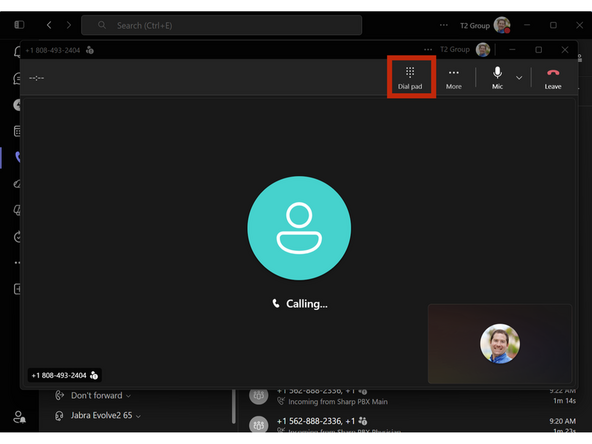The width and height of the screenshot is (592, 444).
Task: Open the T2 Group profile picture menu
Action: 502,25
